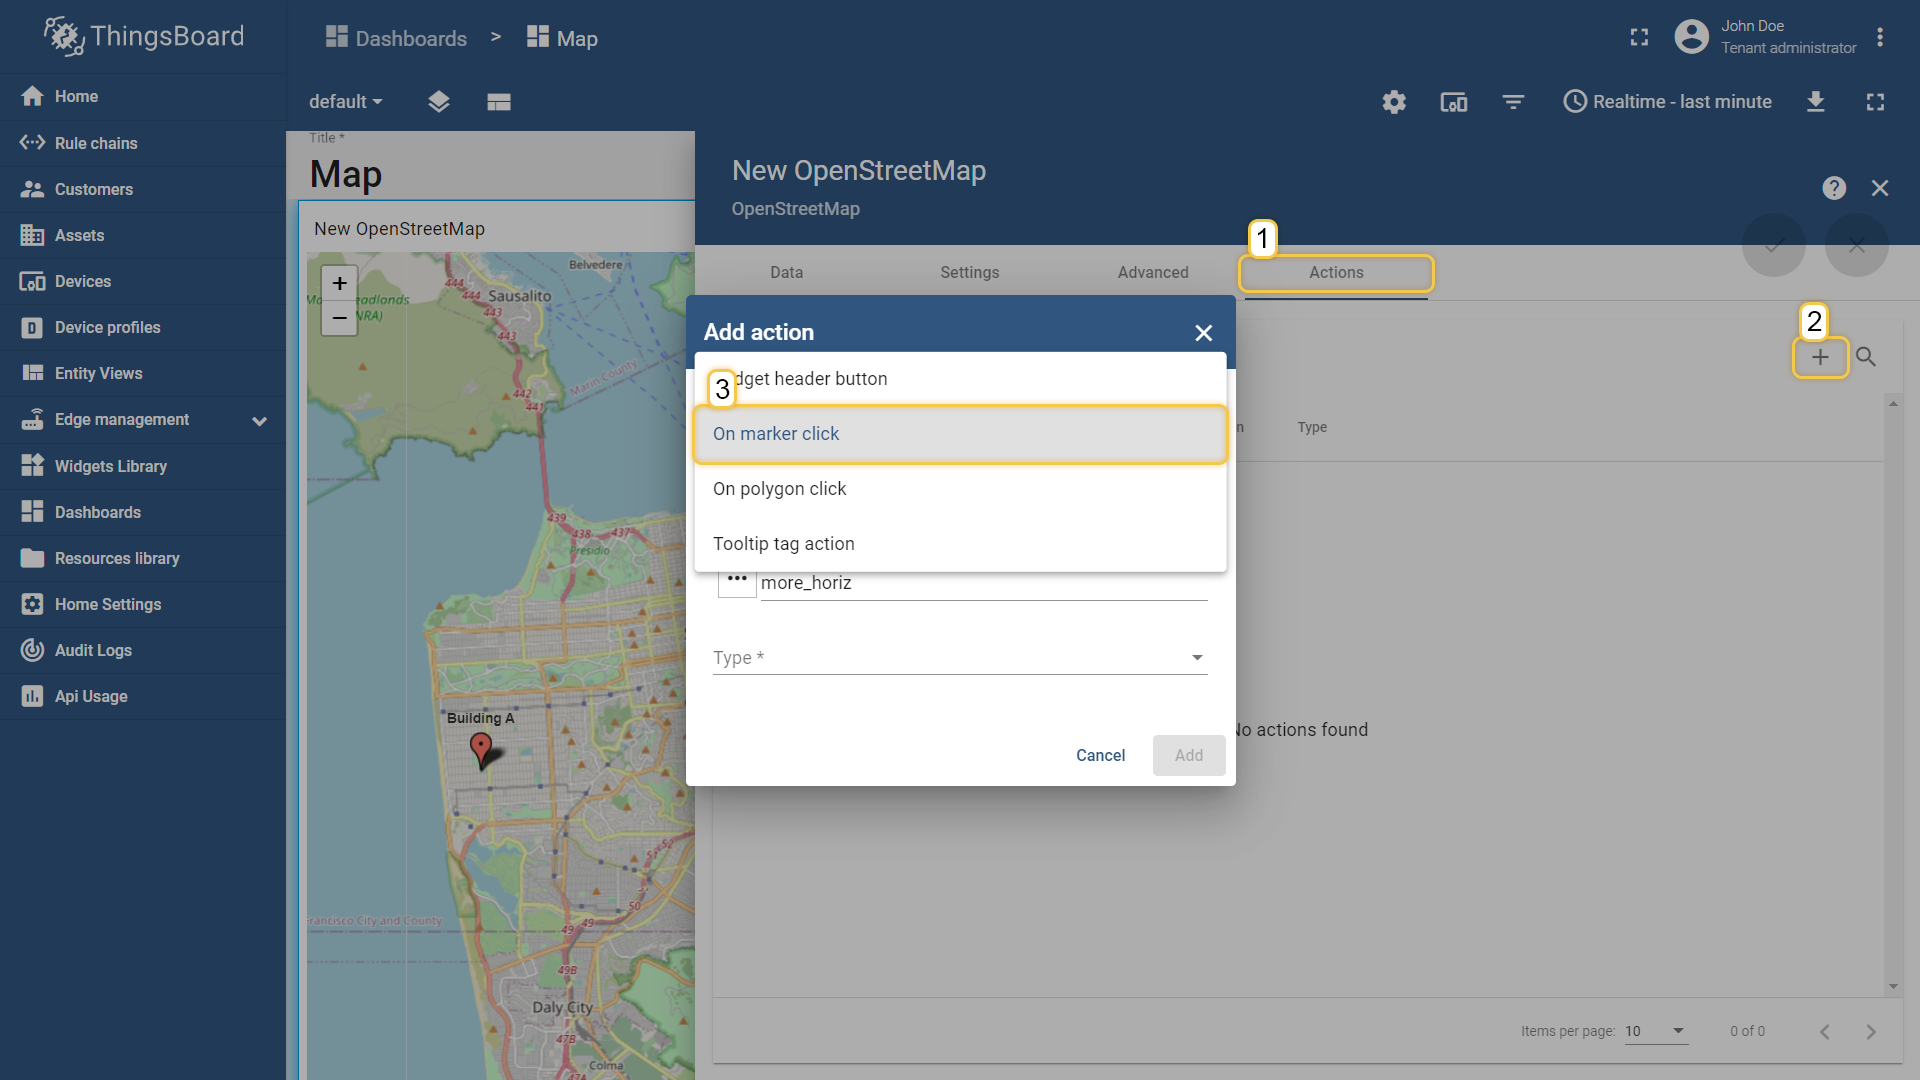Search actions magnifier icon

coord(1865,357)
